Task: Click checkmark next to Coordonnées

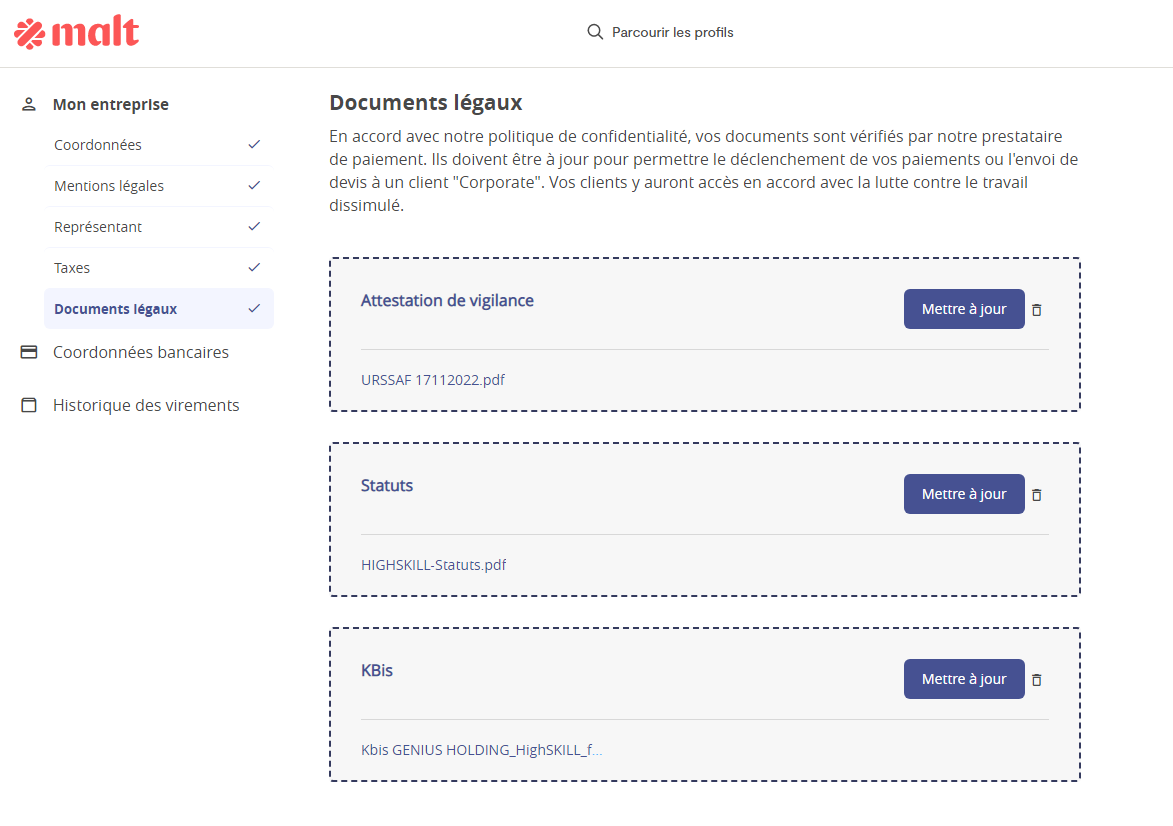Action: pyautogui.click(x=254, y=144)
